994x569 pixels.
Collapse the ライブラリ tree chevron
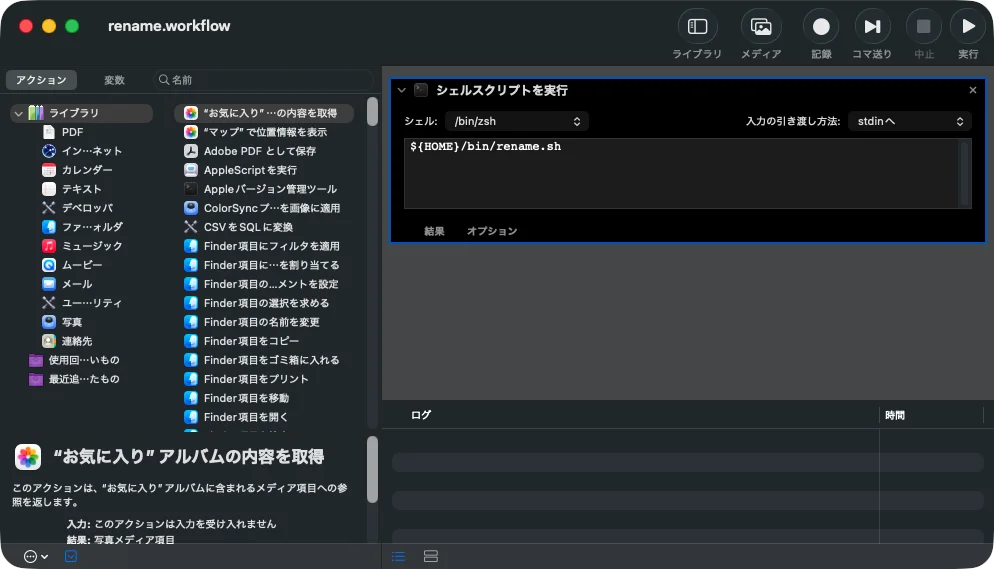click(18, 114)
